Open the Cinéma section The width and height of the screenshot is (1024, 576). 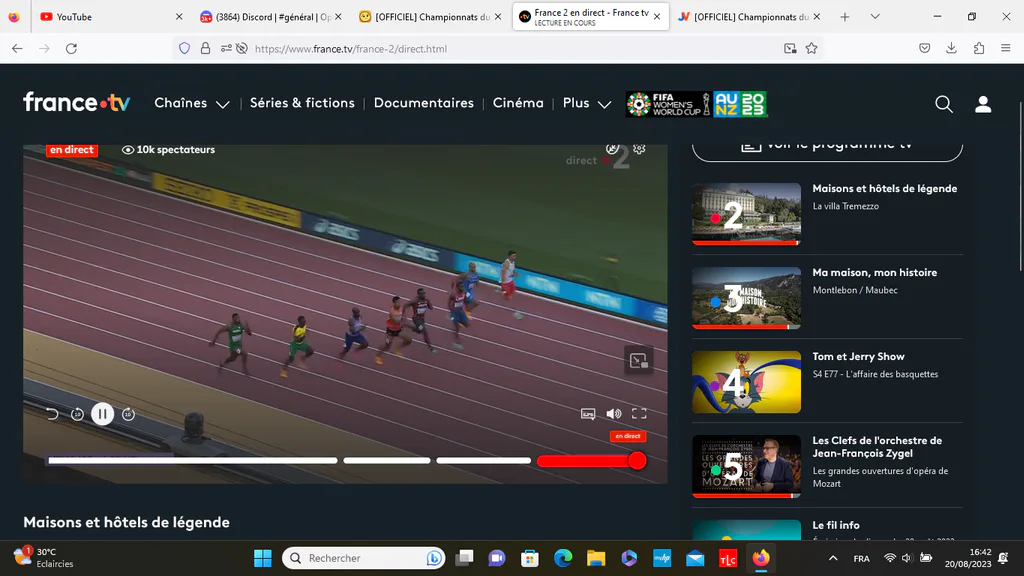pos(518,103)
